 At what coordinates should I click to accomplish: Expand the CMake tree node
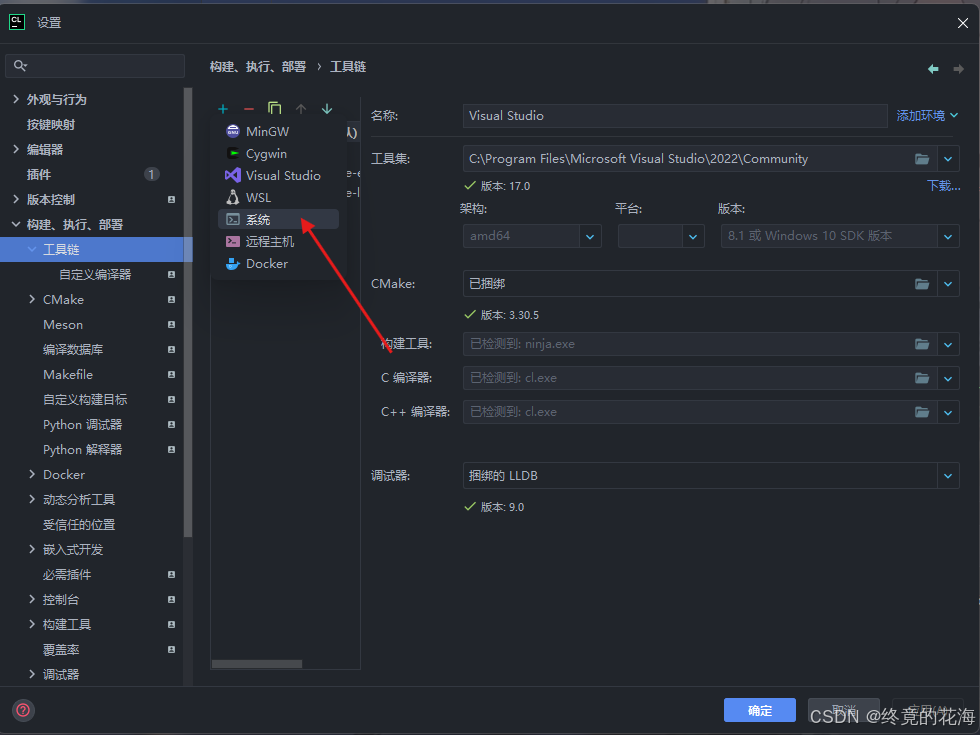[32, 299]
